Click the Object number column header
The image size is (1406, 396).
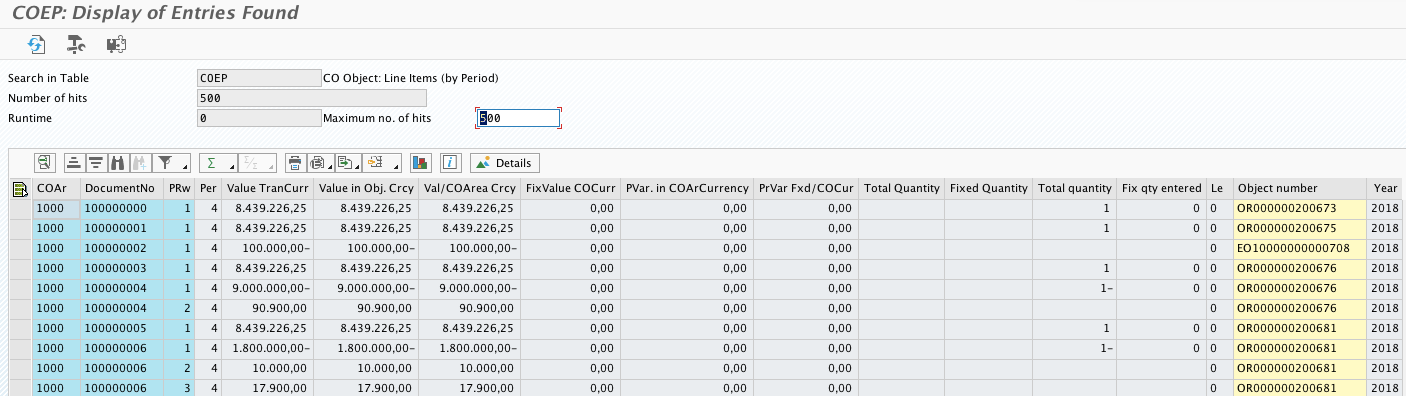point(1299,188)
